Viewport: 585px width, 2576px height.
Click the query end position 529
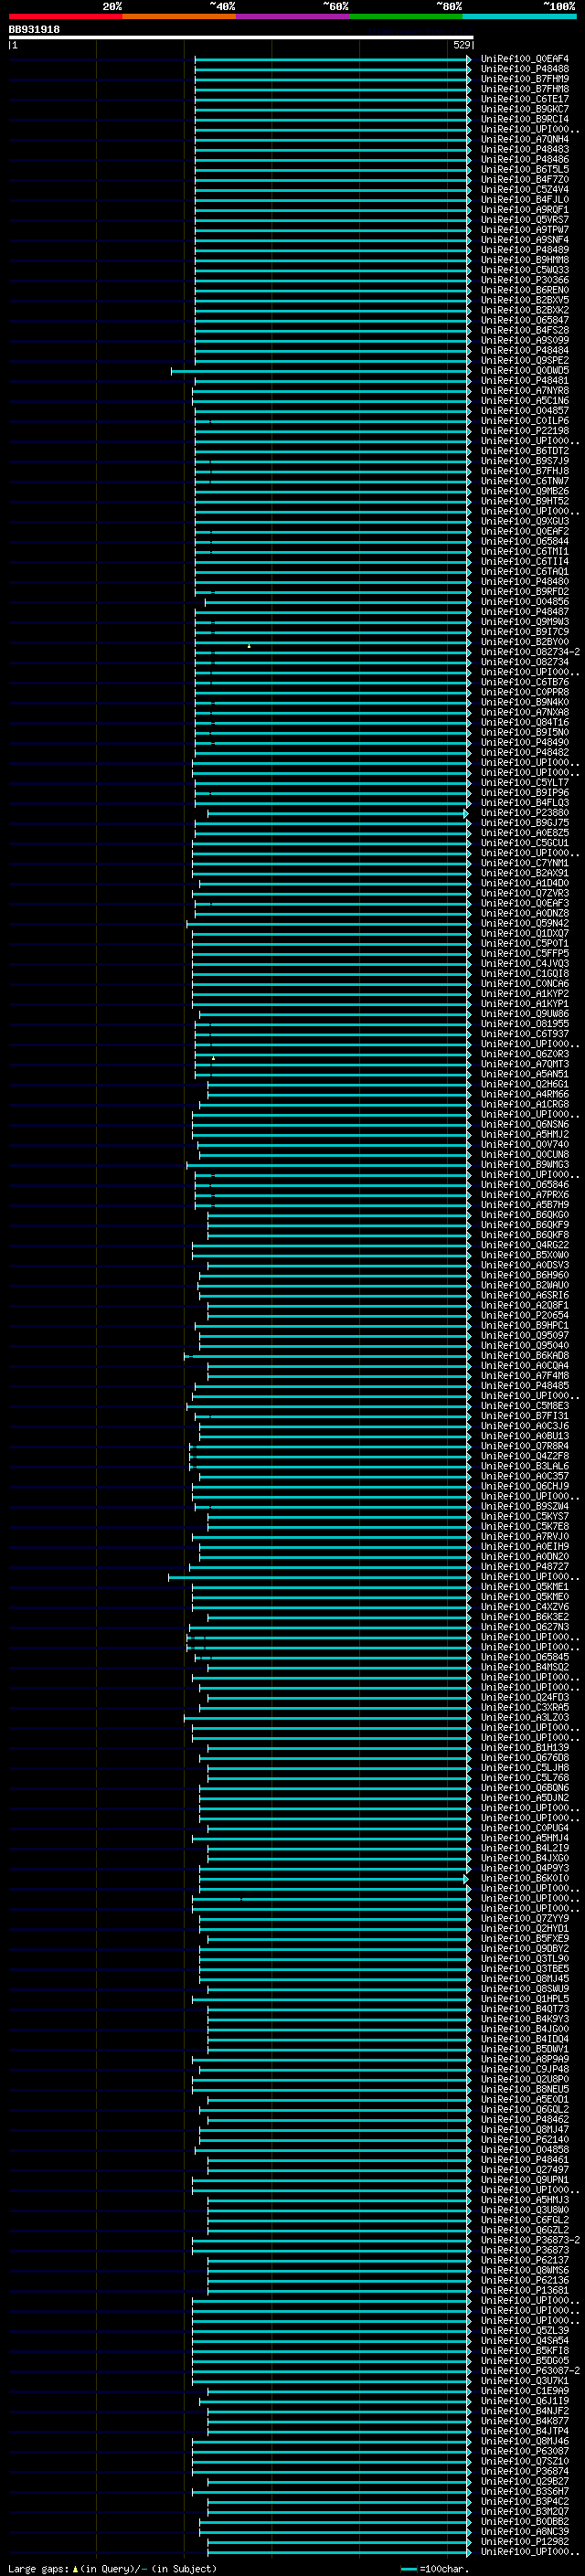point(461,45)
